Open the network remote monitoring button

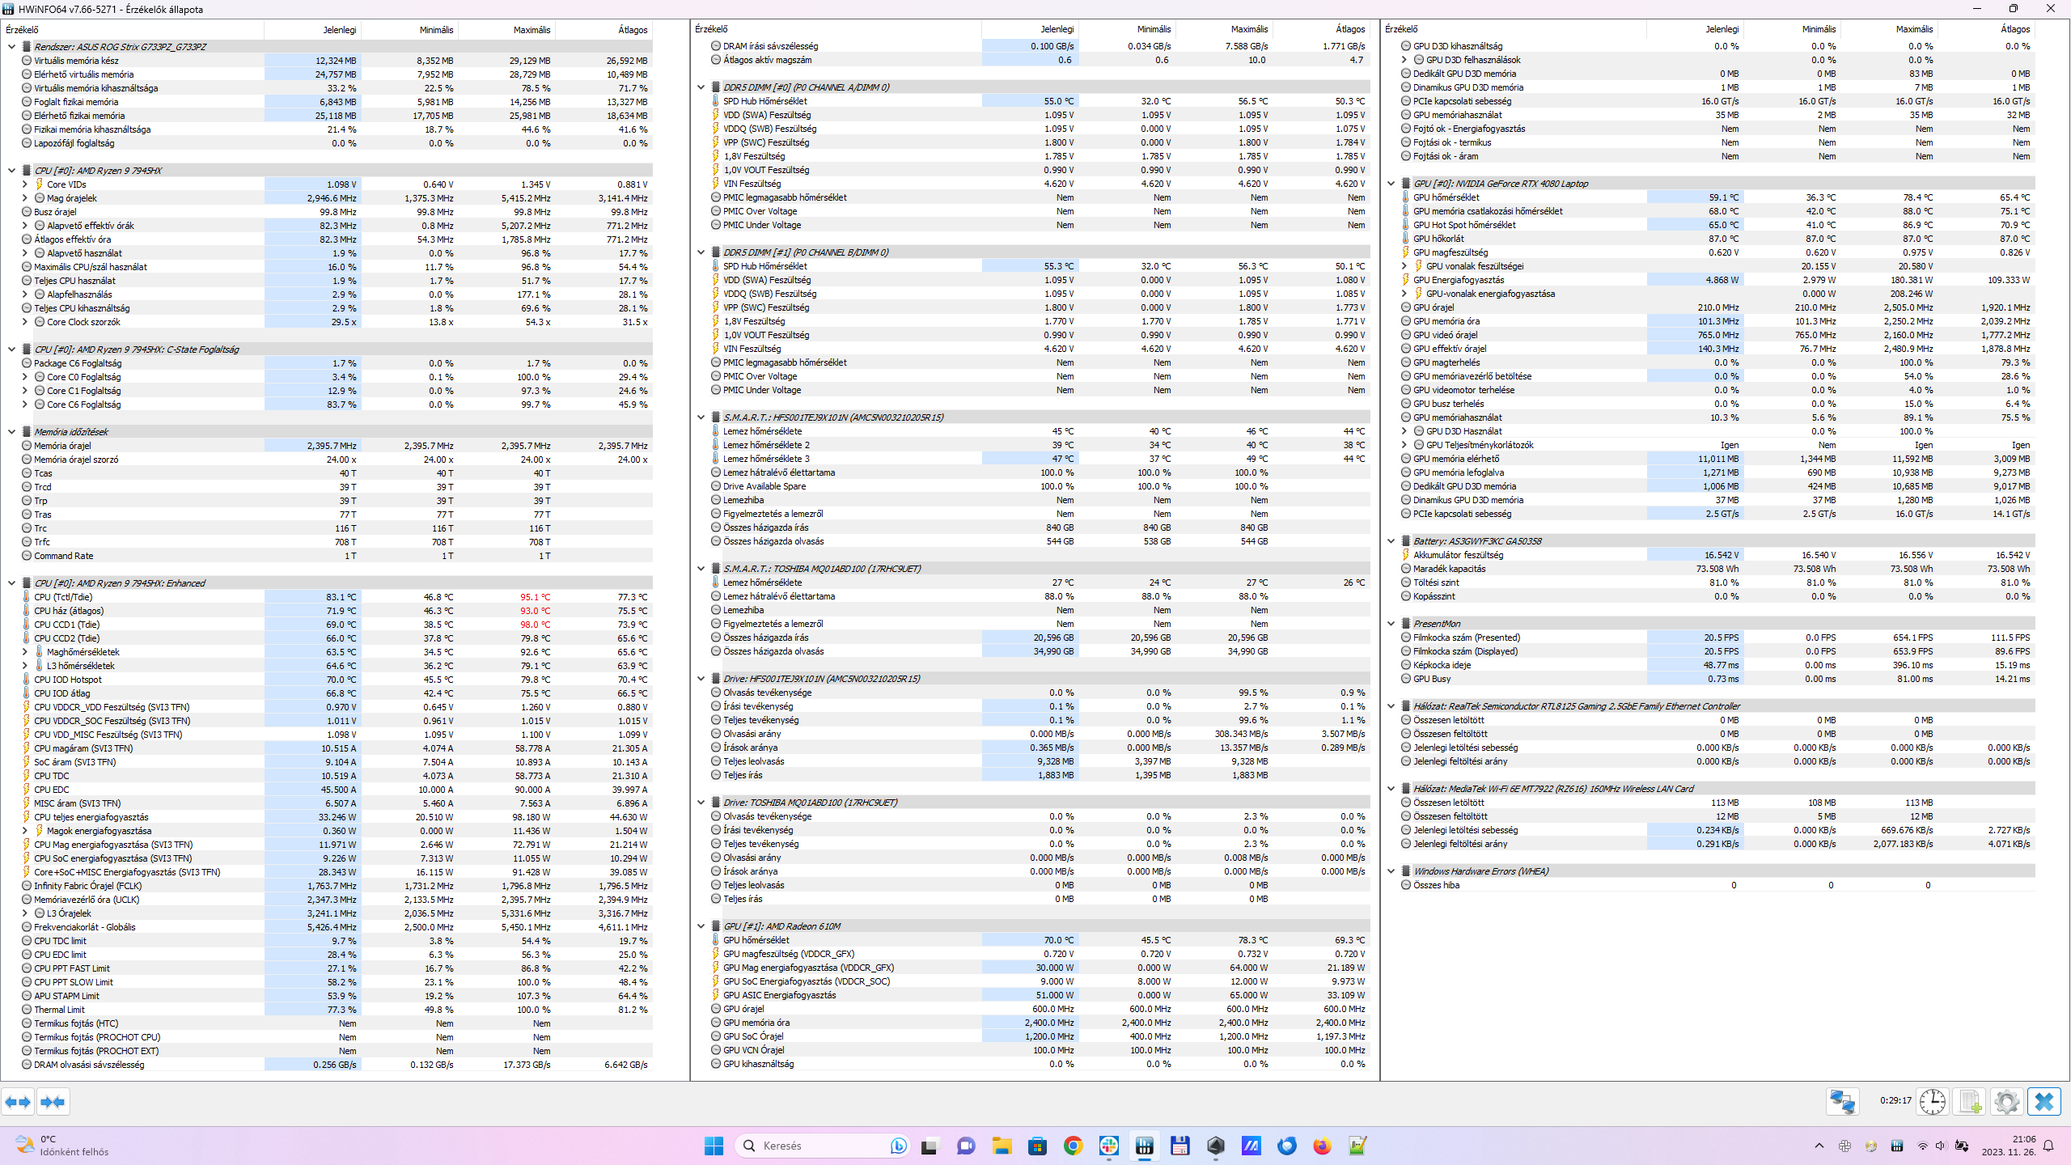tap(1842, 1102)
